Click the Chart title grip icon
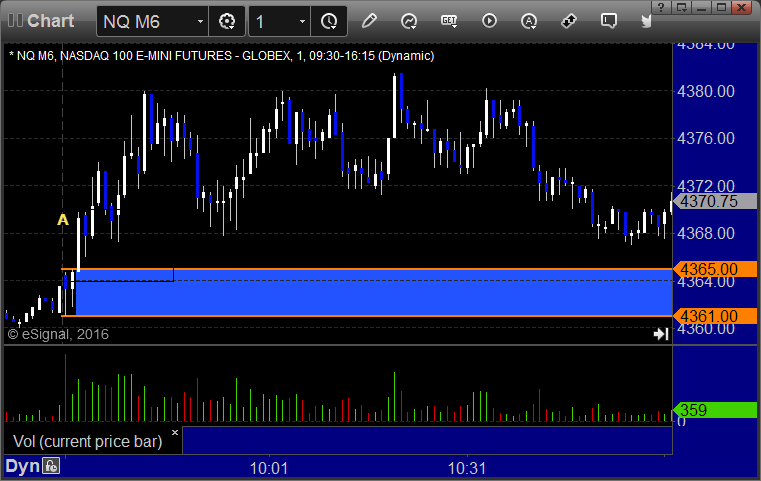 click(x=16, y=21)
